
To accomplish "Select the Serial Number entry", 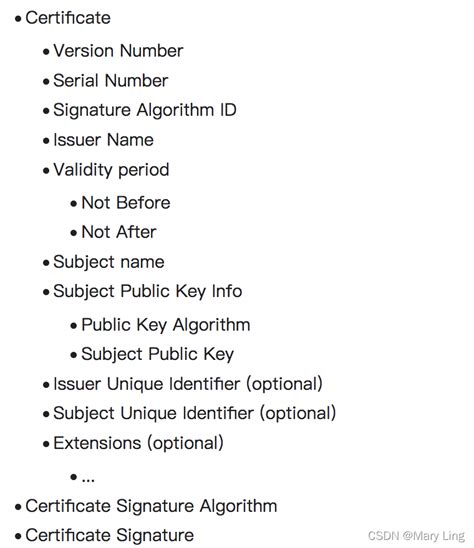I will pos(110,80).
